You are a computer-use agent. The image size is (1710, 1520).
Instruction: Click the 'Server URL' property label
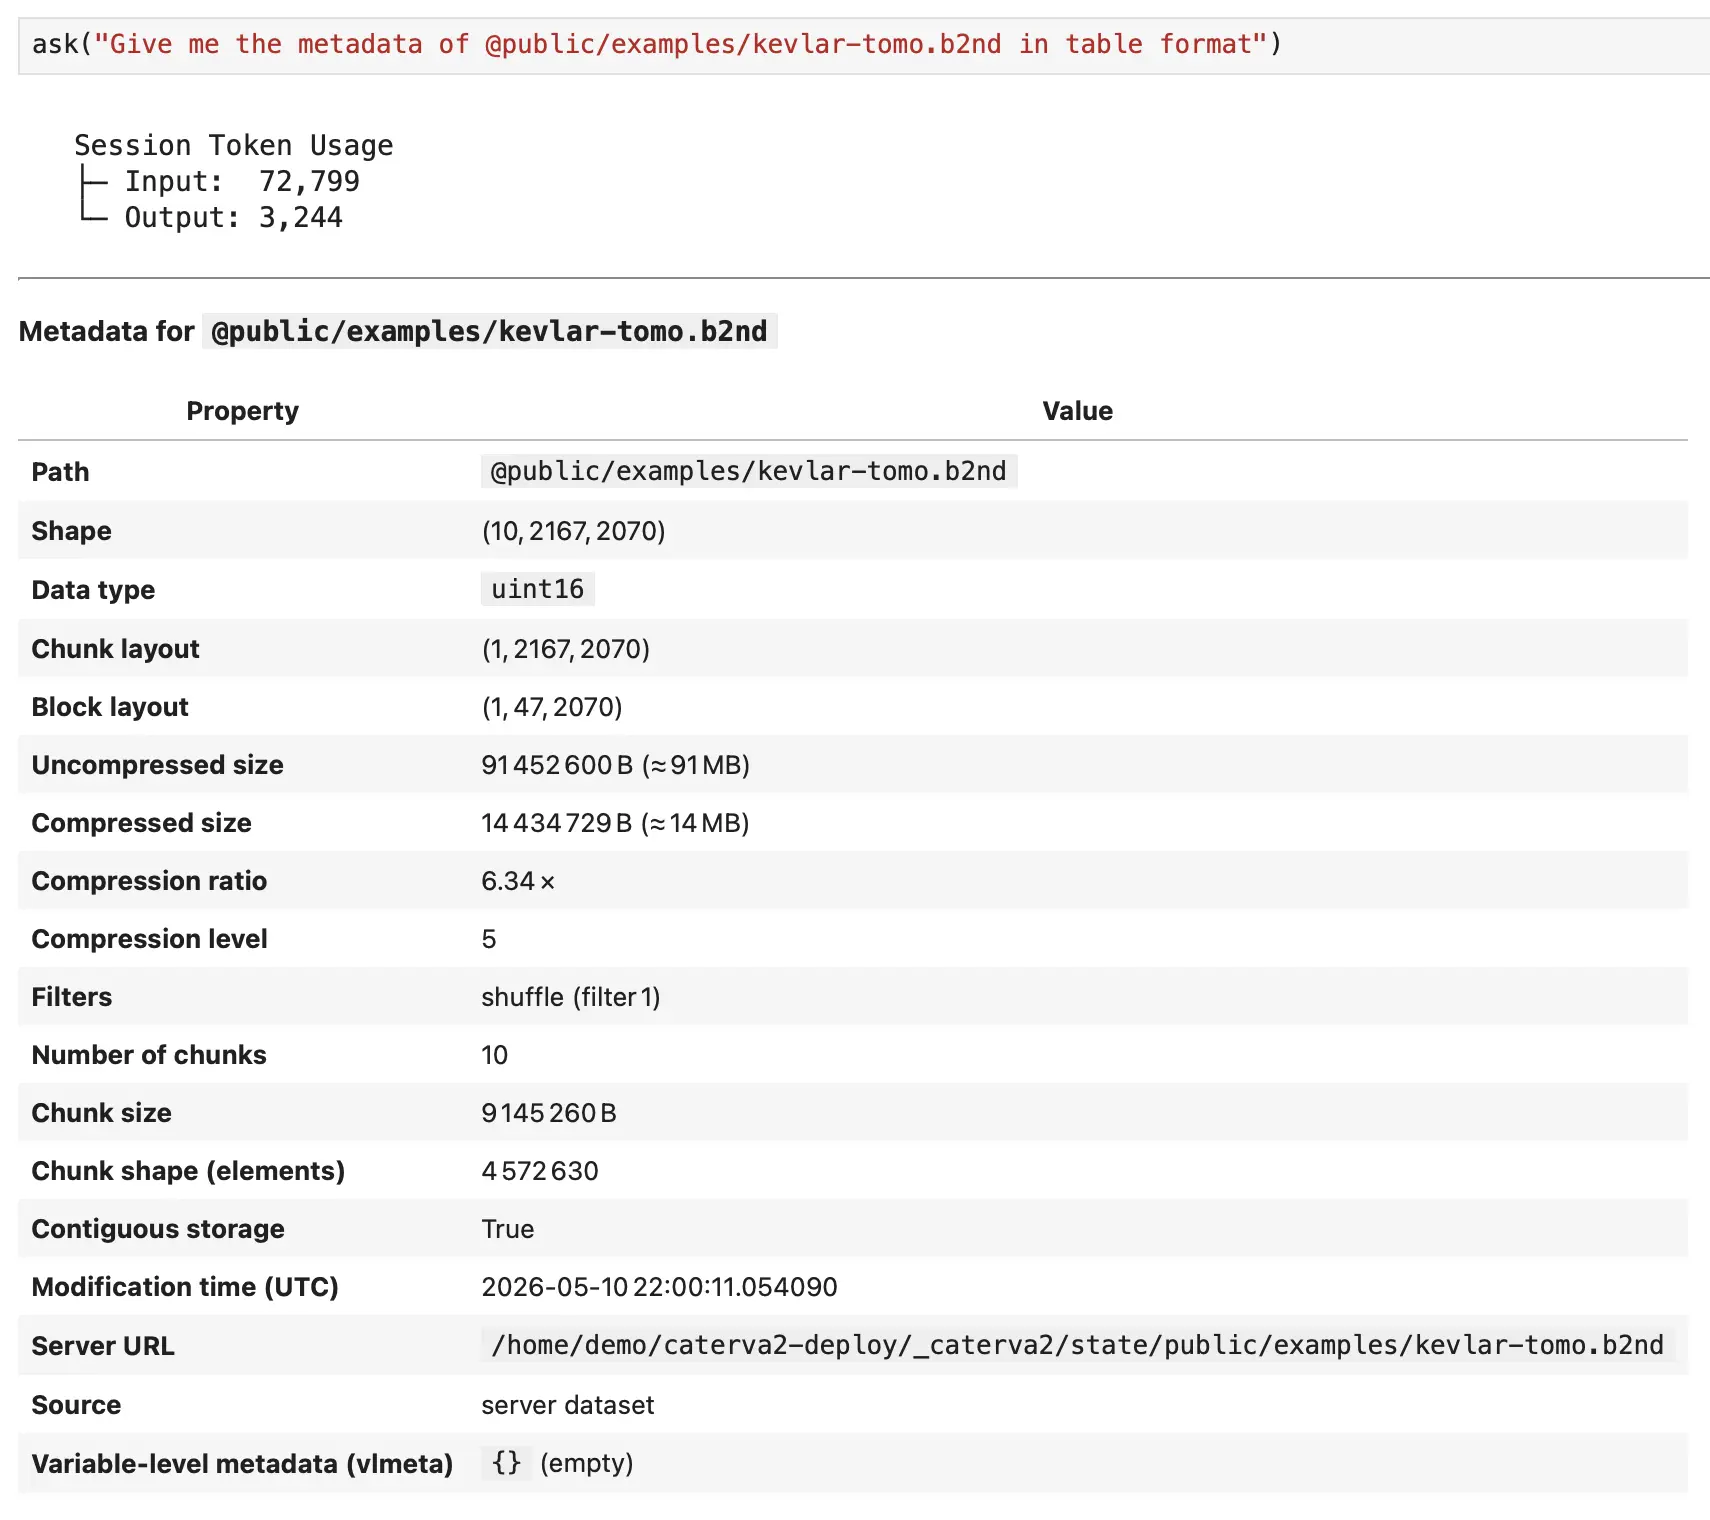(x=103, y=1346)
